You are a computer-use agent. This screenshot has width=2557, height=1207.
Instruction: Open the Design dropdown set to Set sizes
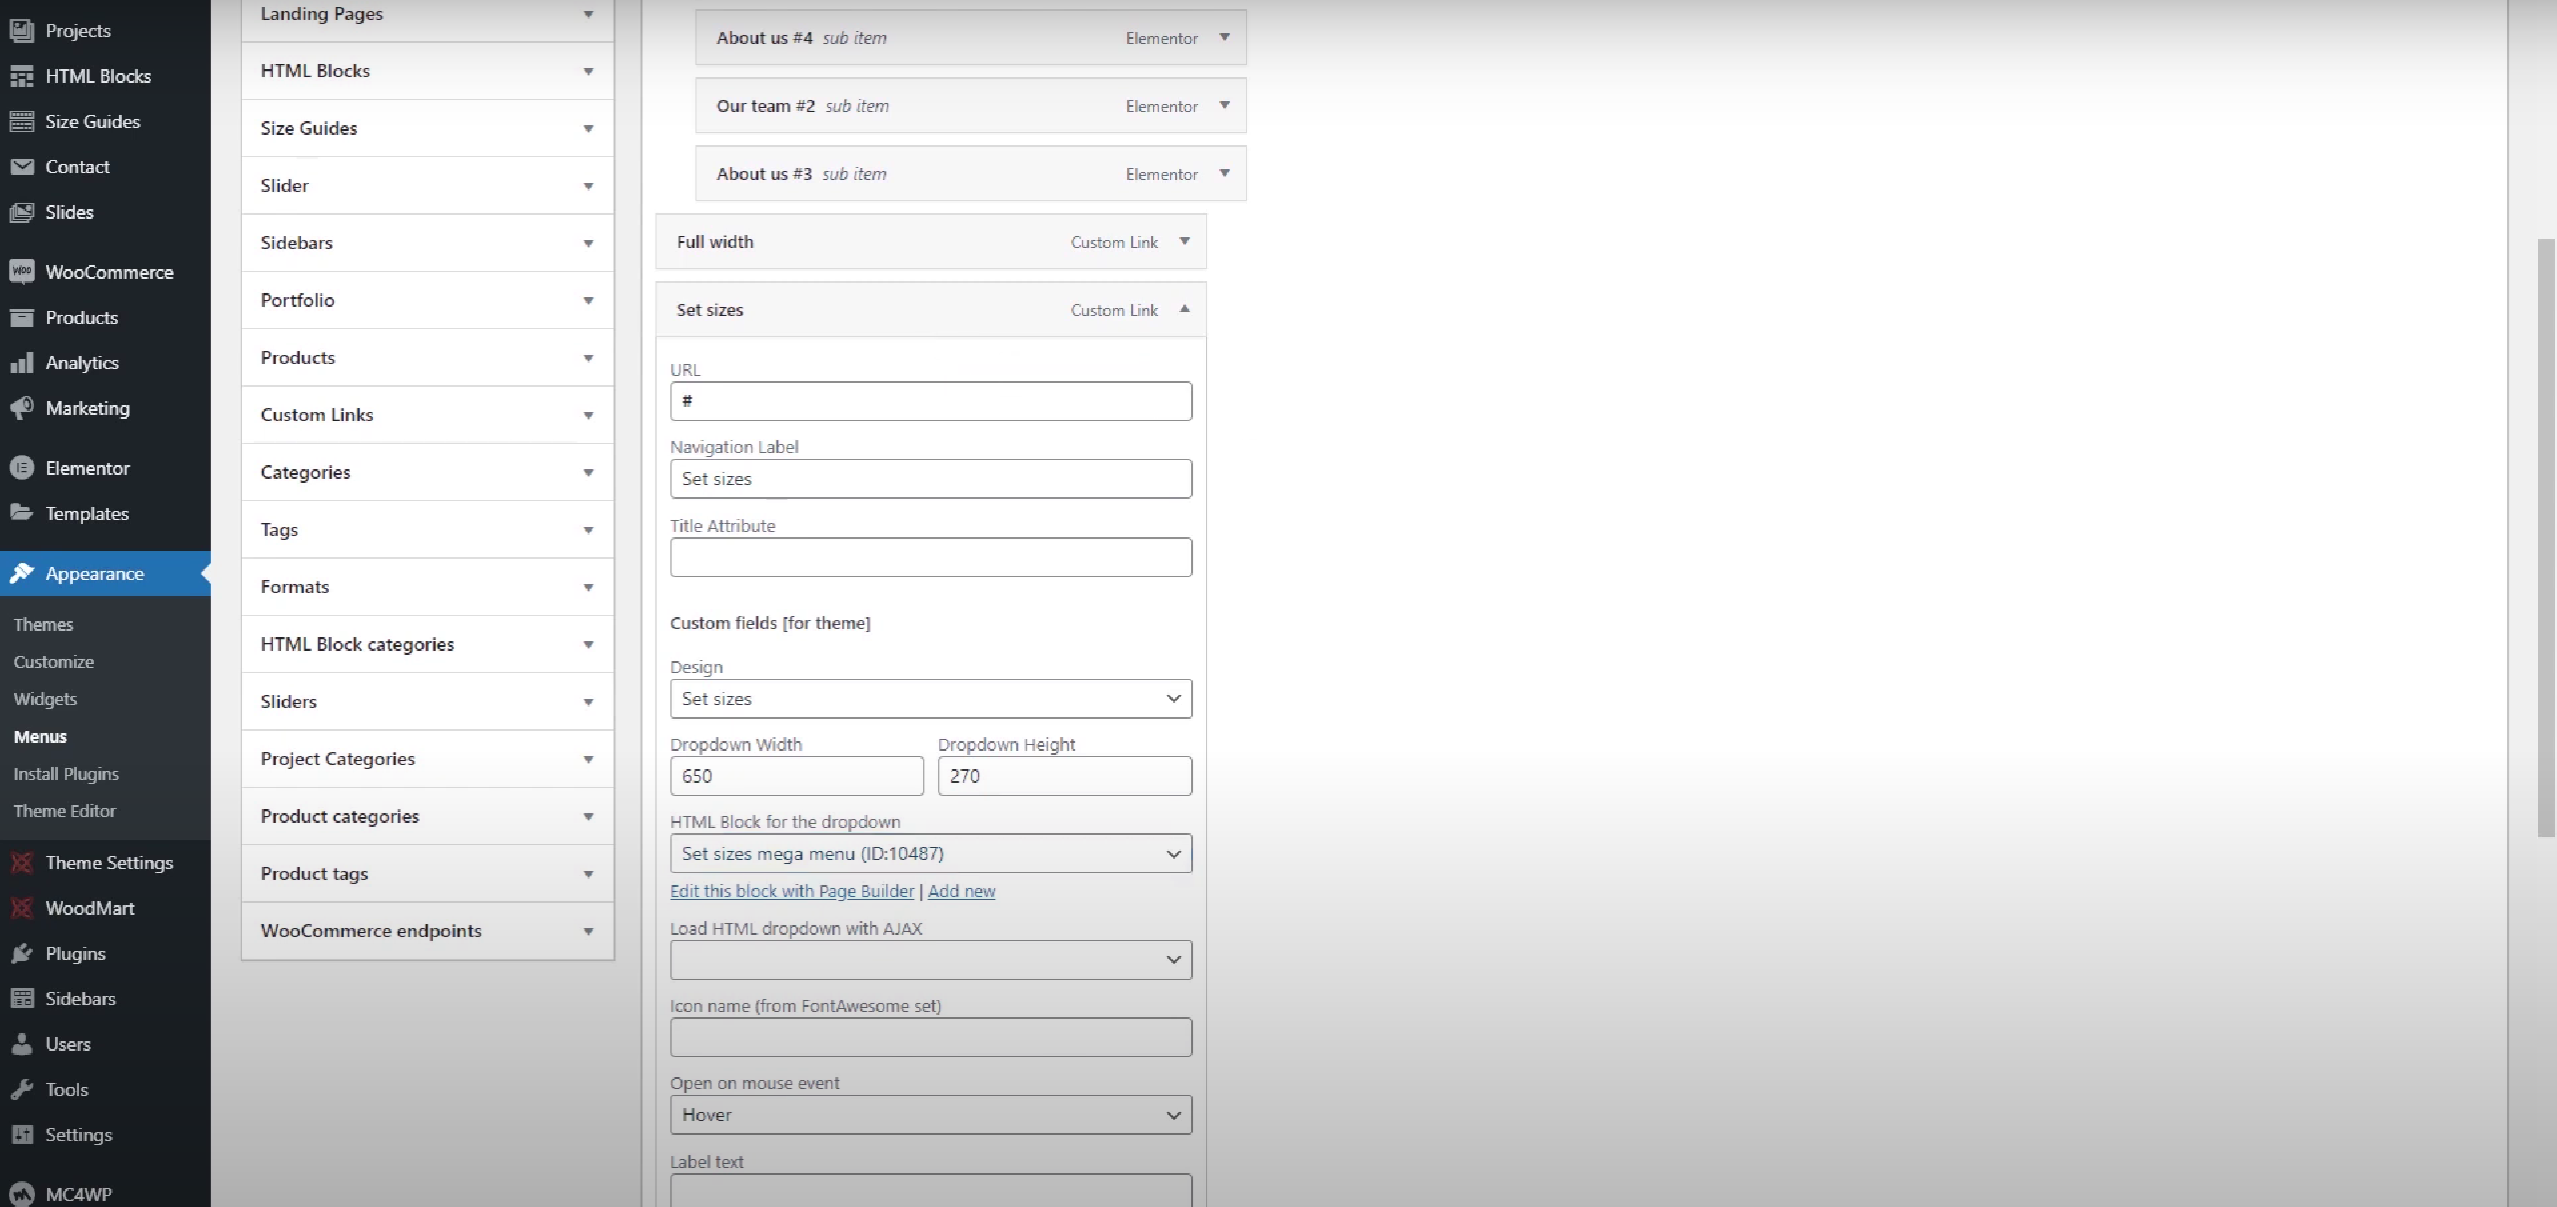(930, 698)
